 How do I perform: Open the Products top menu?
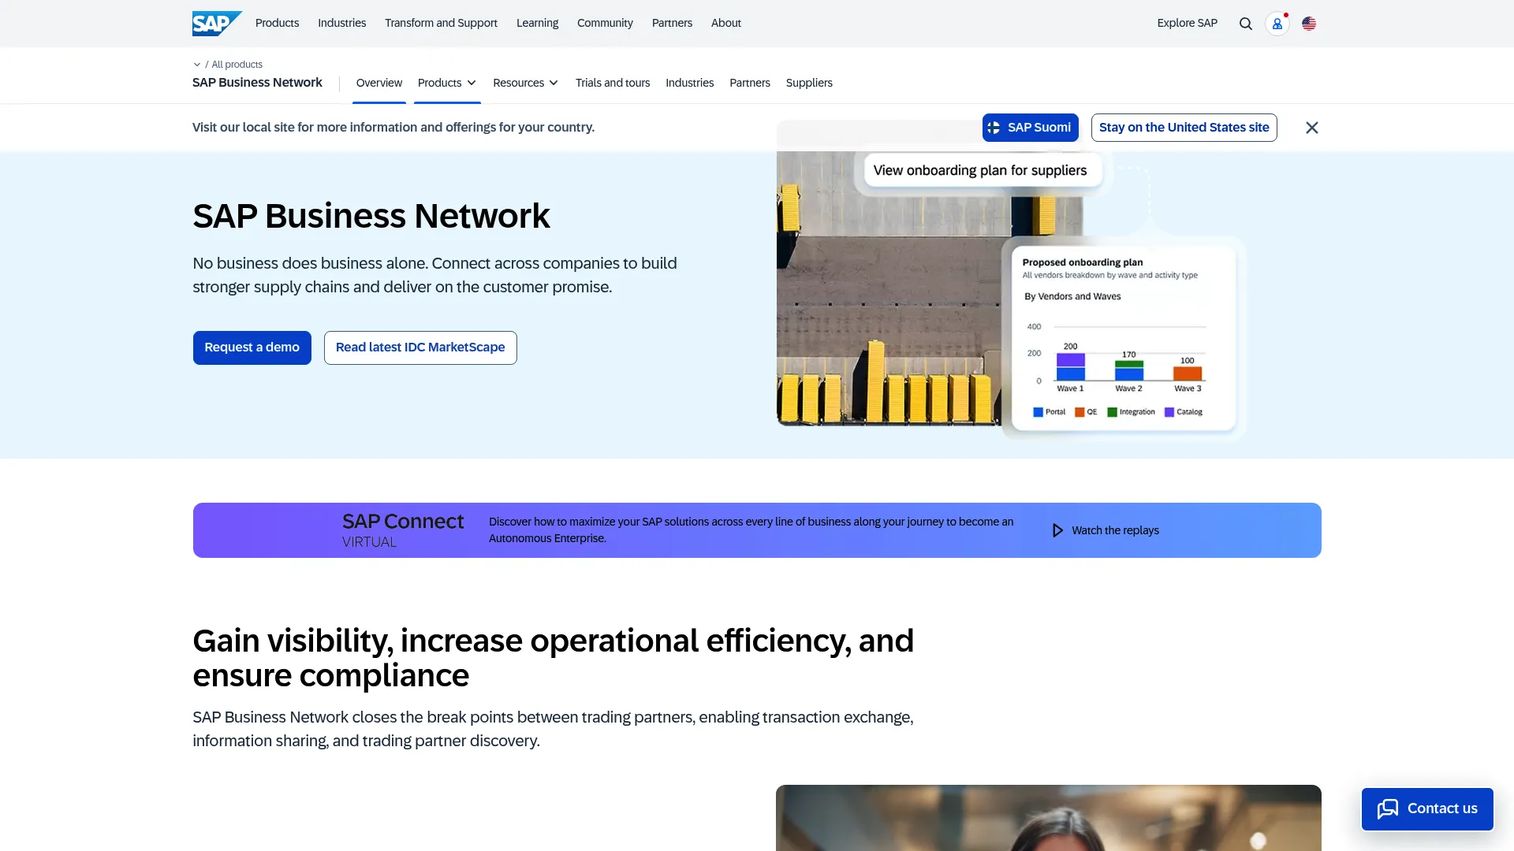[277, 23]
